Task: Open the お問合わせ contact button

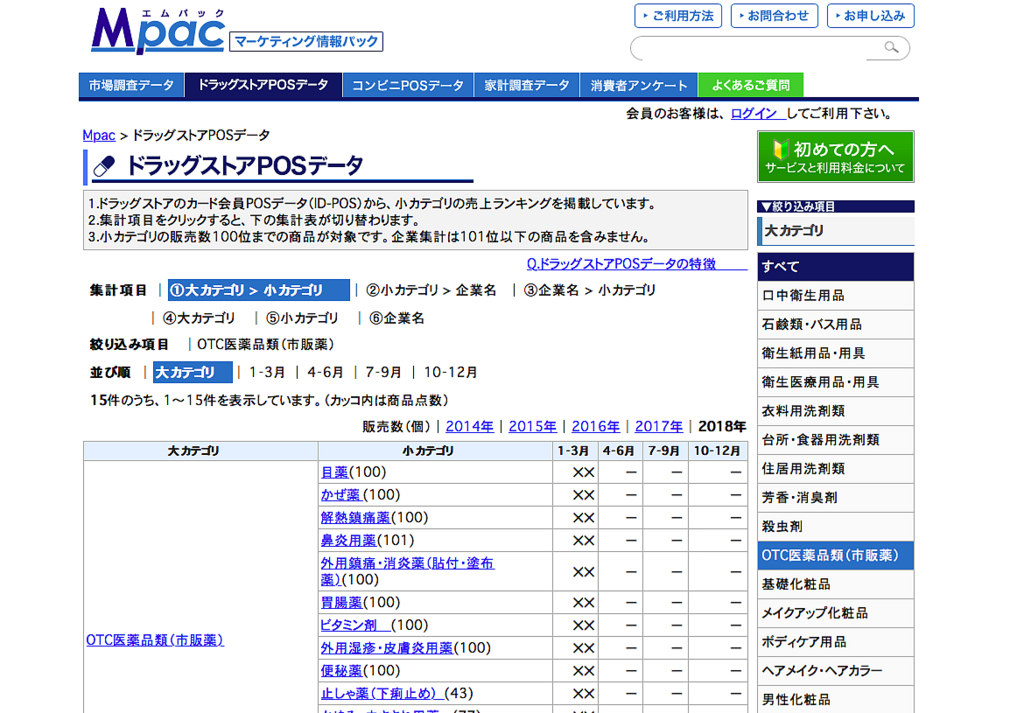Action: coord(774,16)
